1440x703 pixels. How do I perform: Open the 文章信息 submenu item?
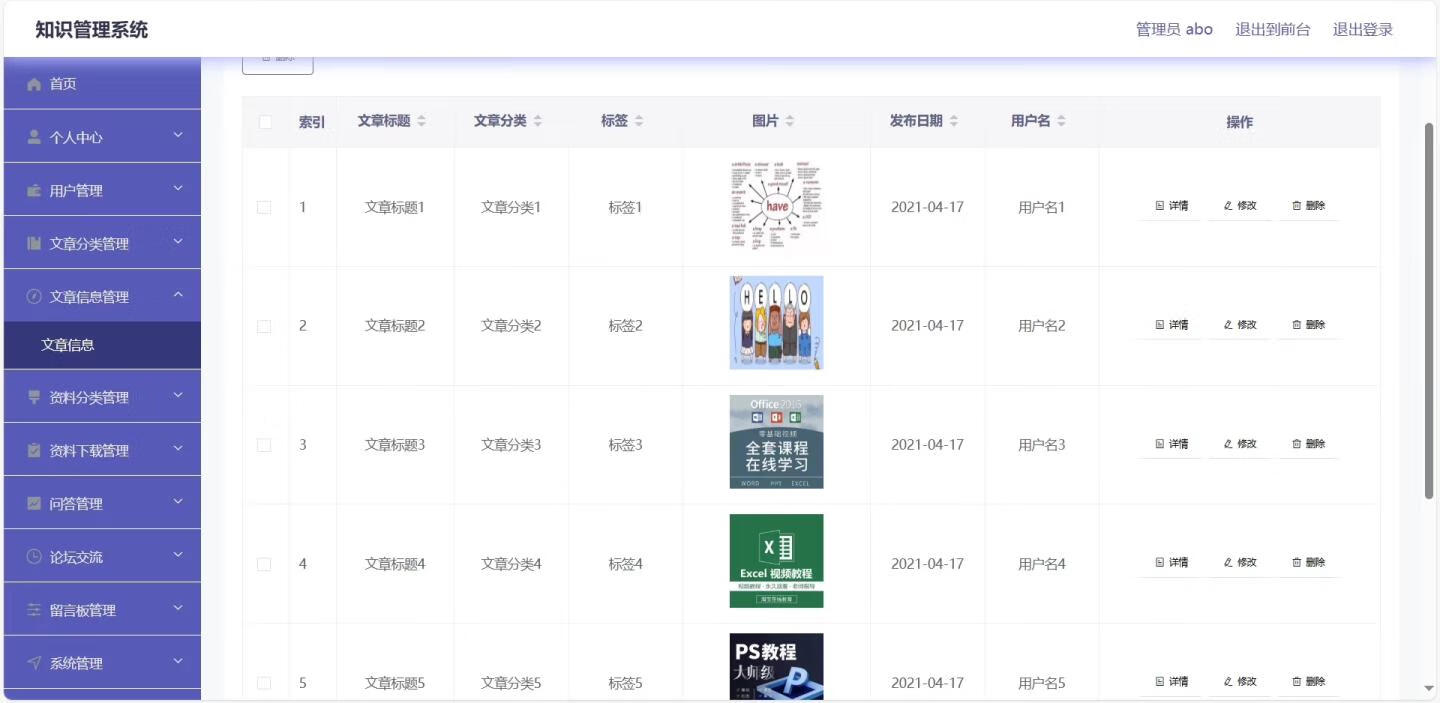68,345
